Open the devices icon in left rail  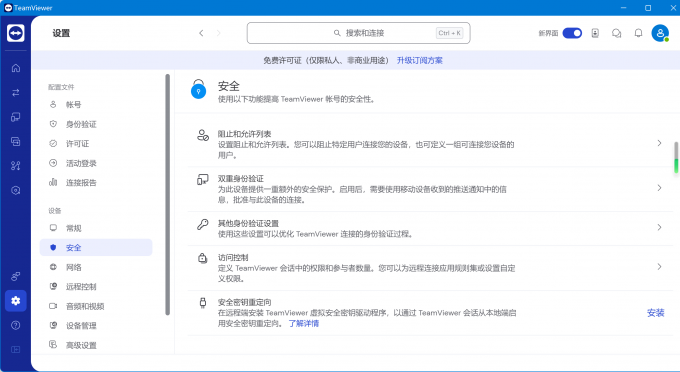(x=16, y=117)
